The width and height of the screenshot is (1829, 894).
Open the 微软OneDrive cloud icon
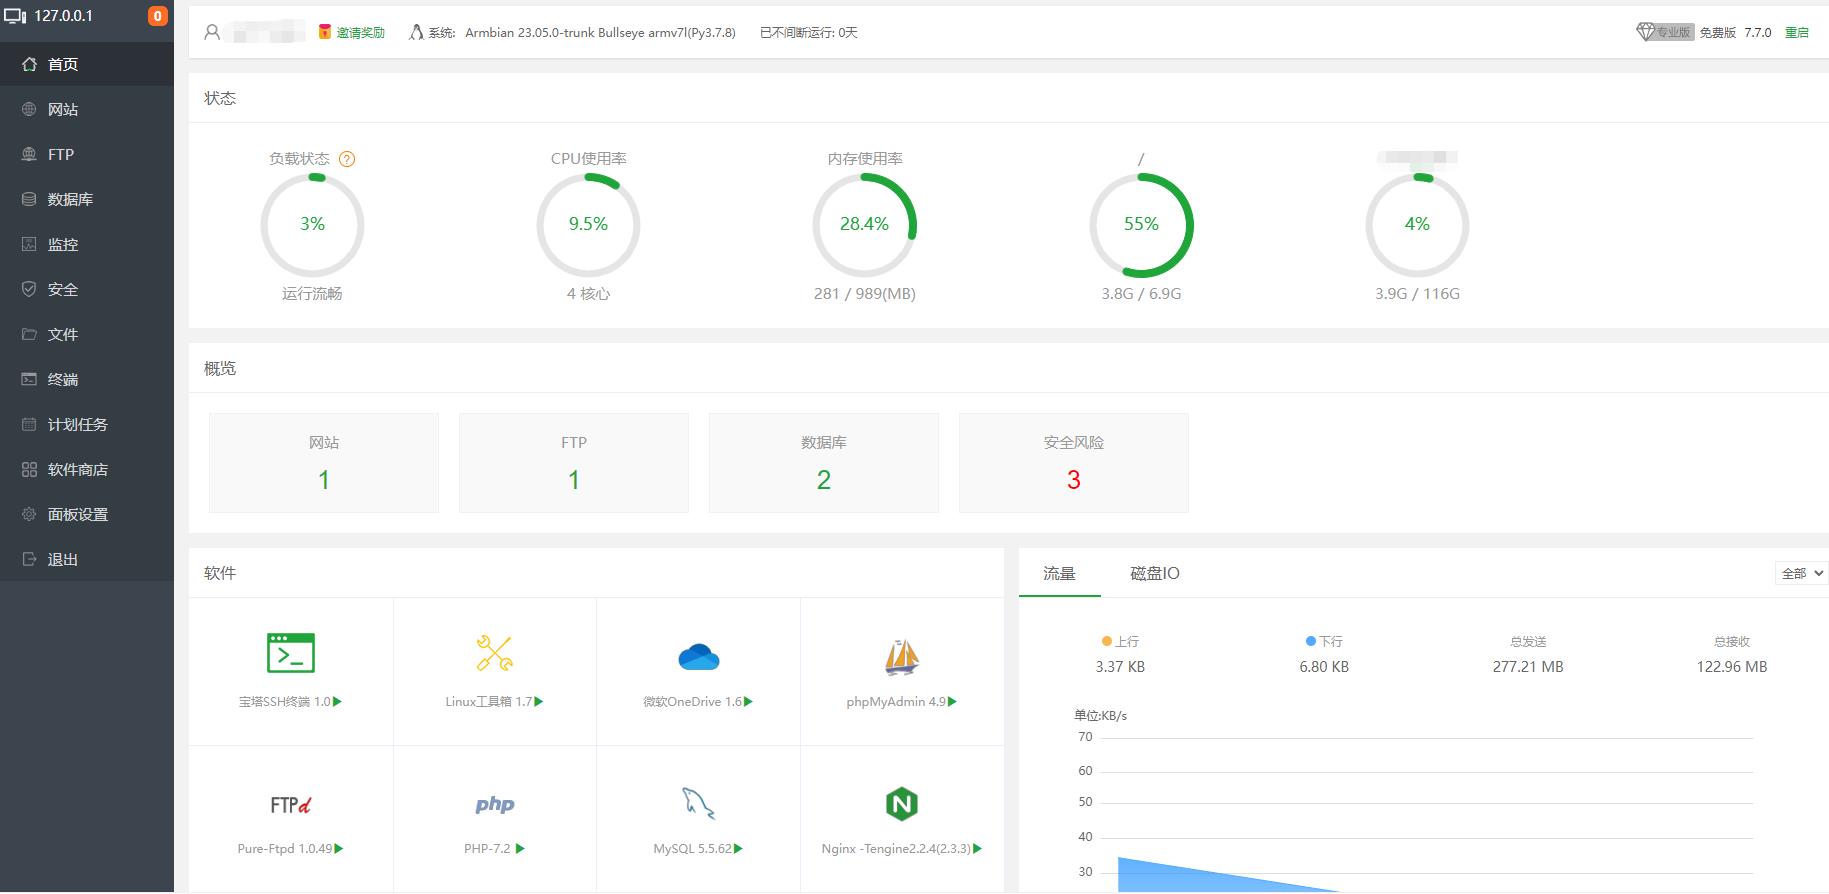[698, 657]
